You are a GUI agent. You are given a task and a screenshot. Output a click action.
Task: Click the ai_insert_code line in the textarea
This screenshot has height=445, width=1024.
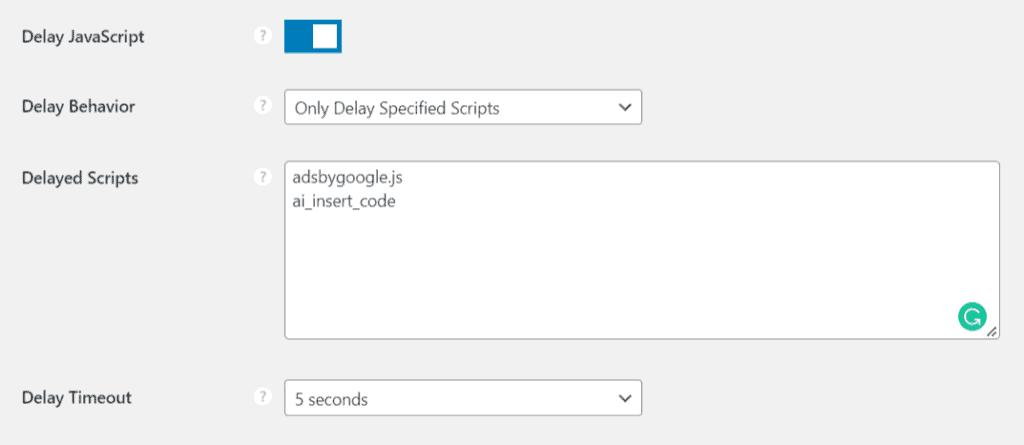point(345,200)
